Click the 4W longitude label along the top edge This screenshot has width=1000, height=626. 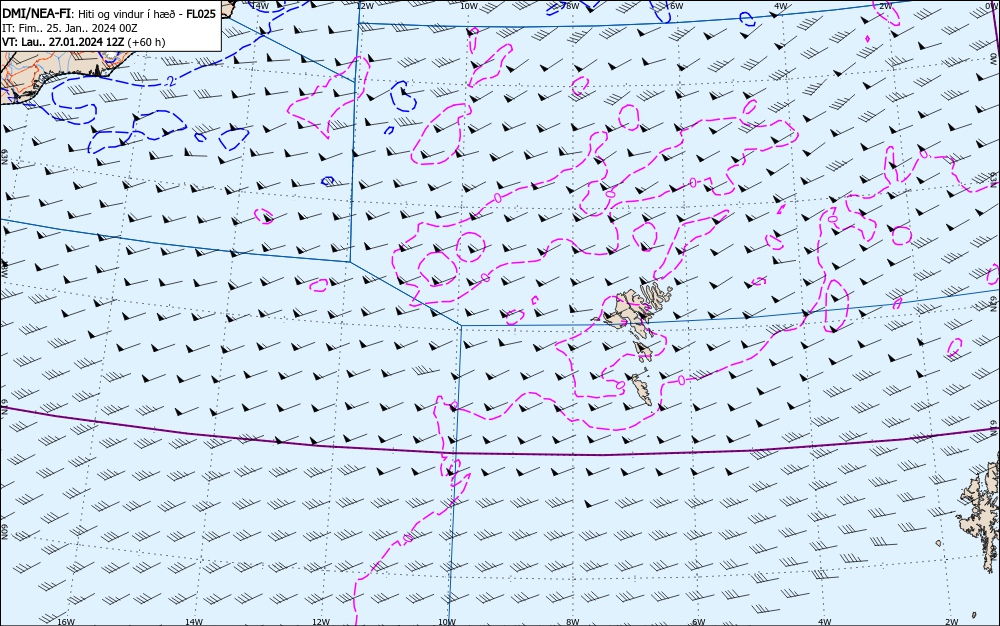coord(780,6)
